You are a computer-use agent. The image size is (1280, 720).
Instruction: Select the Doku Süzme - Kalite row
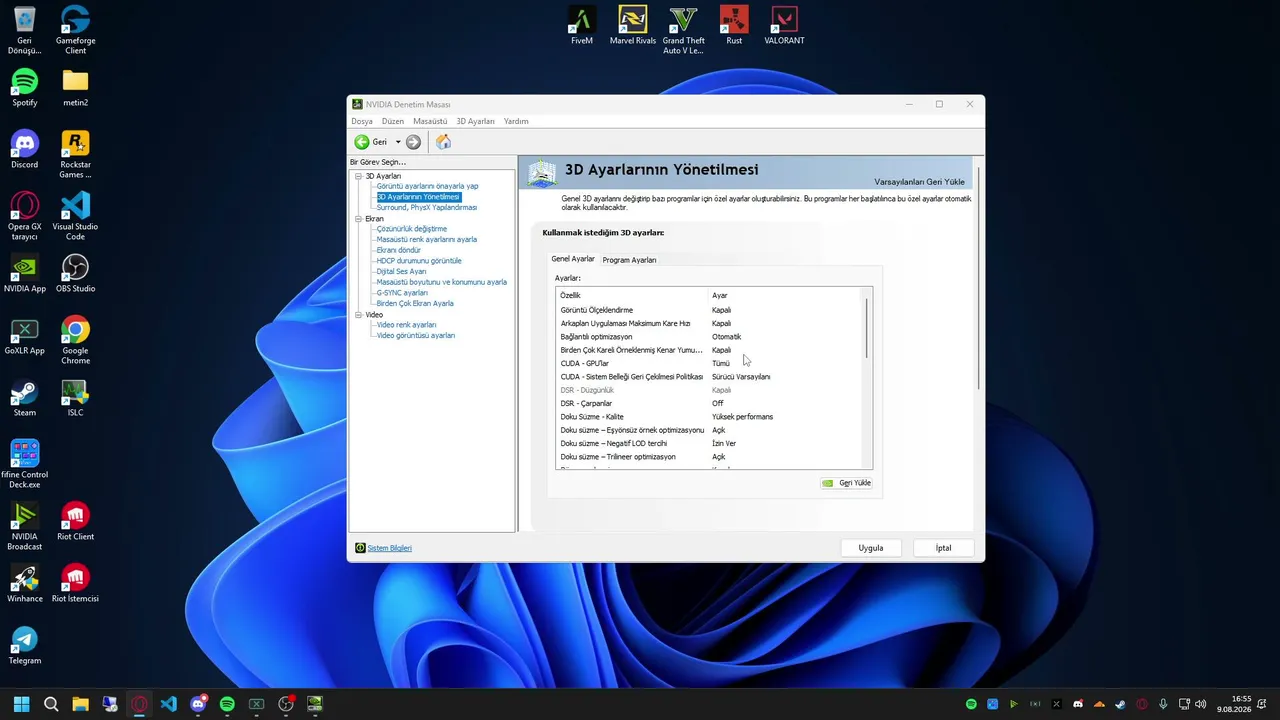710,416
